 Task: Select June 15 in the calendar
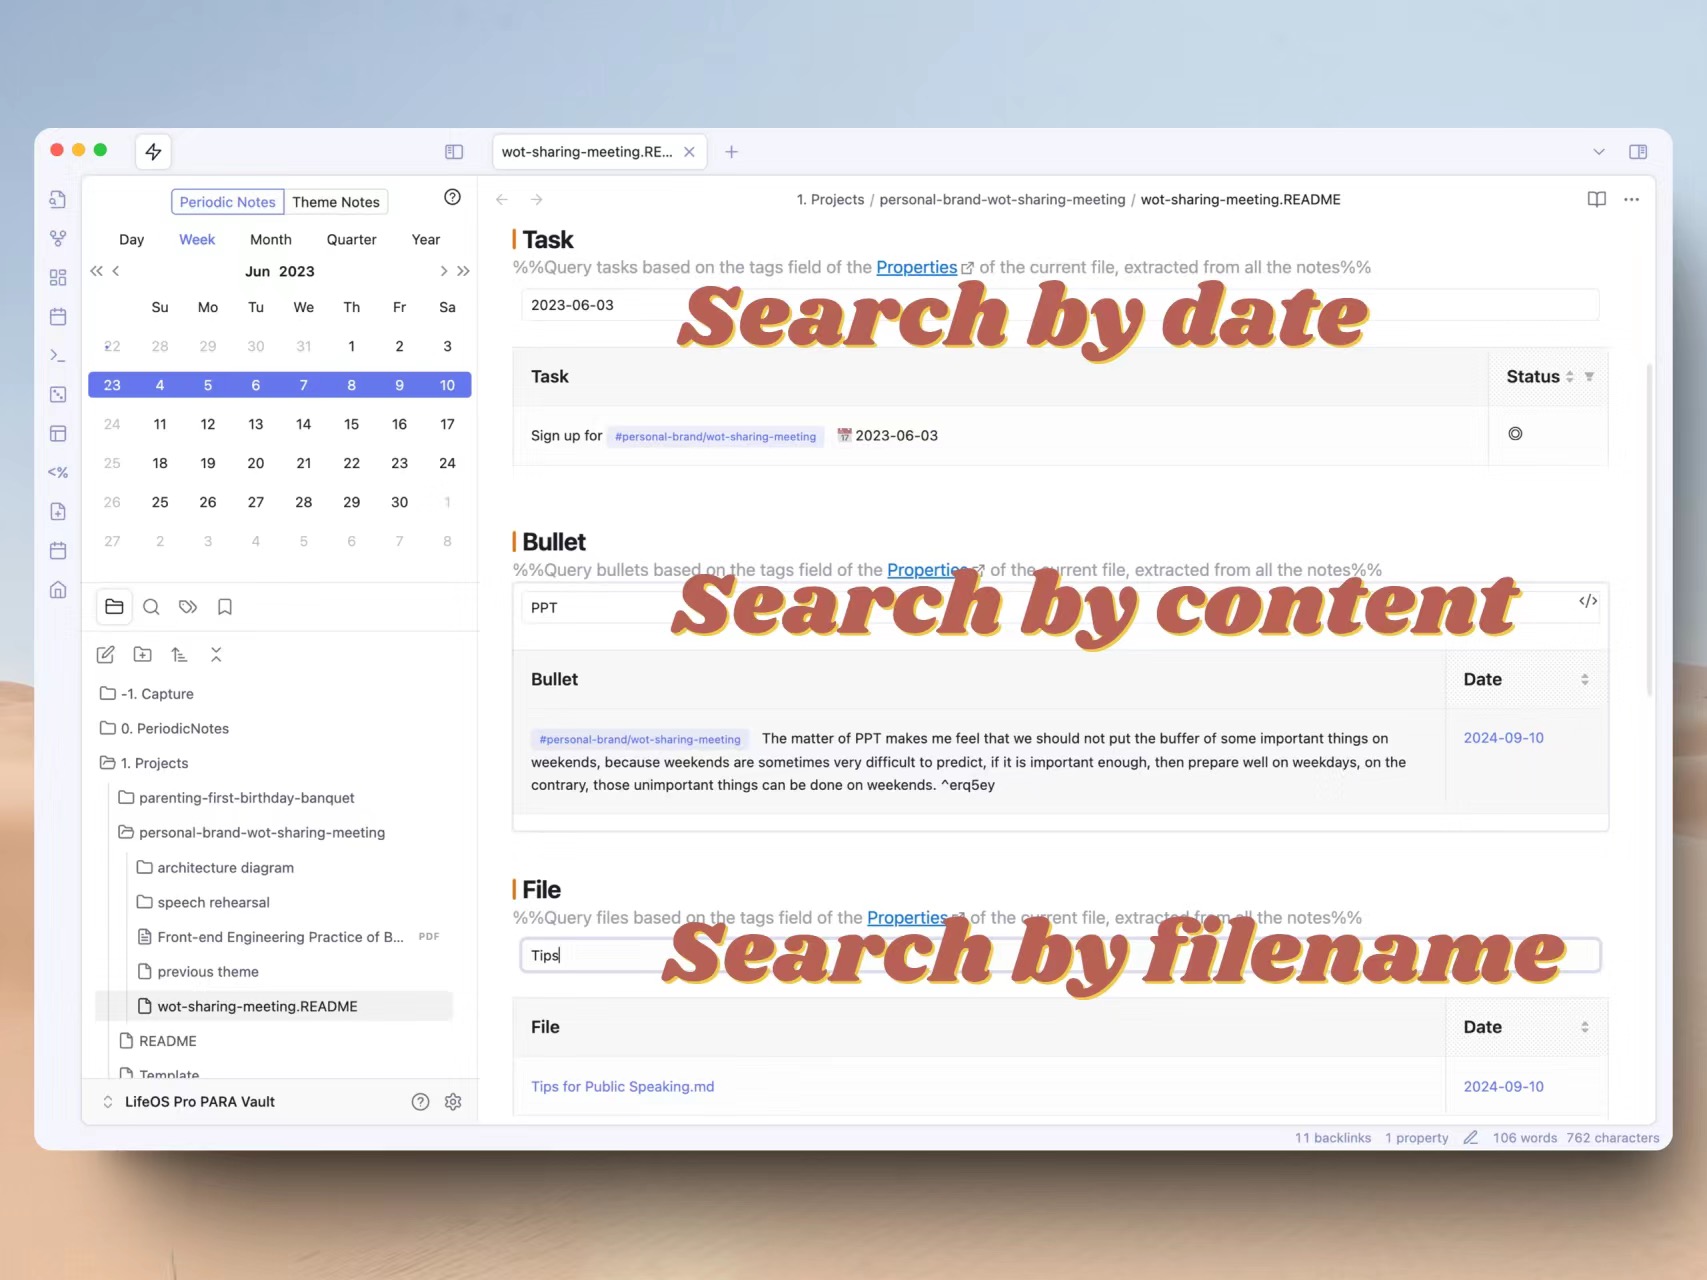(x=352, y=424)
